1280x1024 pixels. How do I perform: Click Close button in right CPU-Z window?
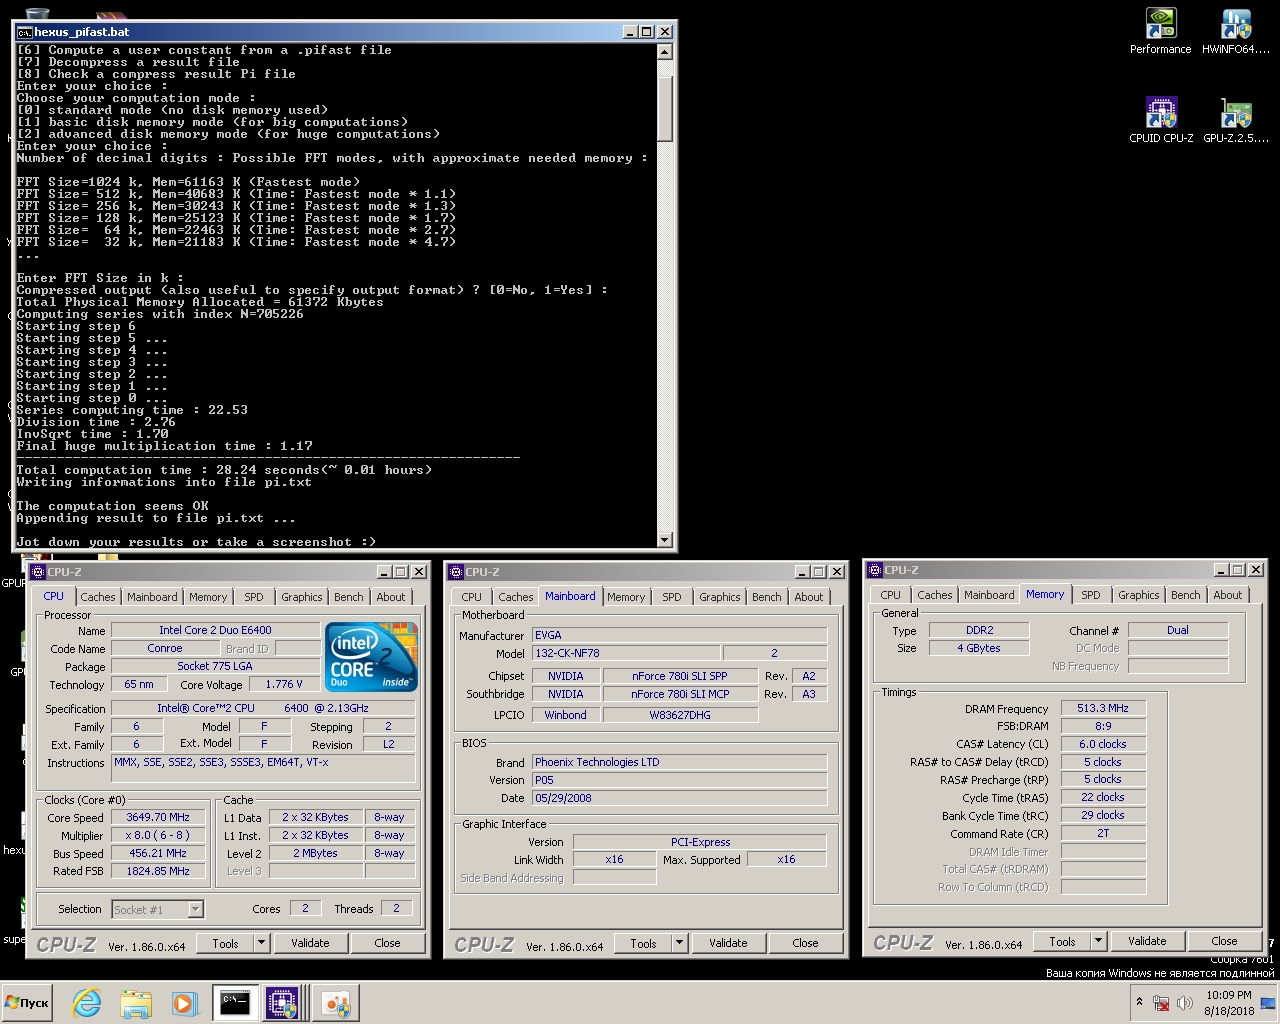coord(1224,941)
